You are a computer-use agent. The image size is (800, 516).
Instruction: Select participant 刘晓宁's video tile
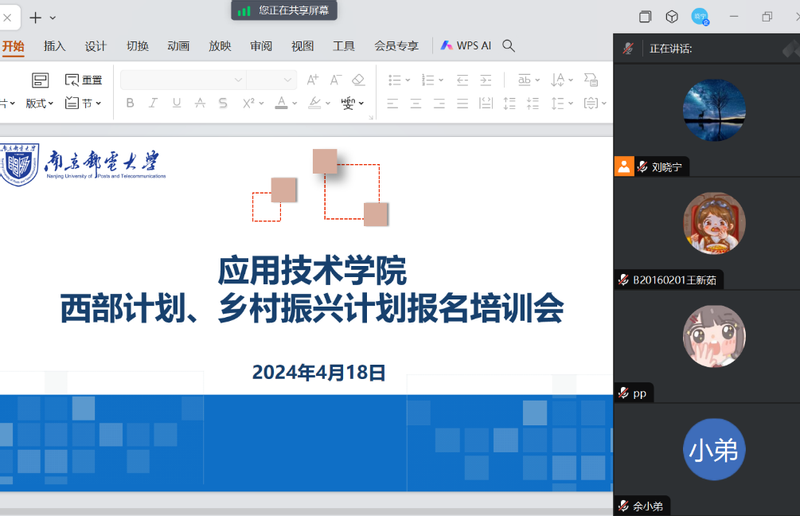point(713,110)
